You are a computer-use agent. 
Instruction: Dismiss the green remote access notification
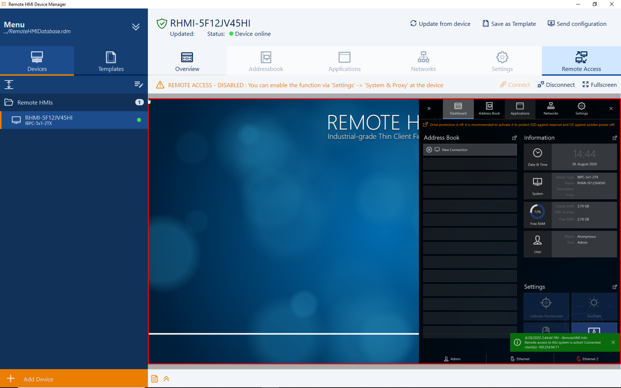coord(613,342)
